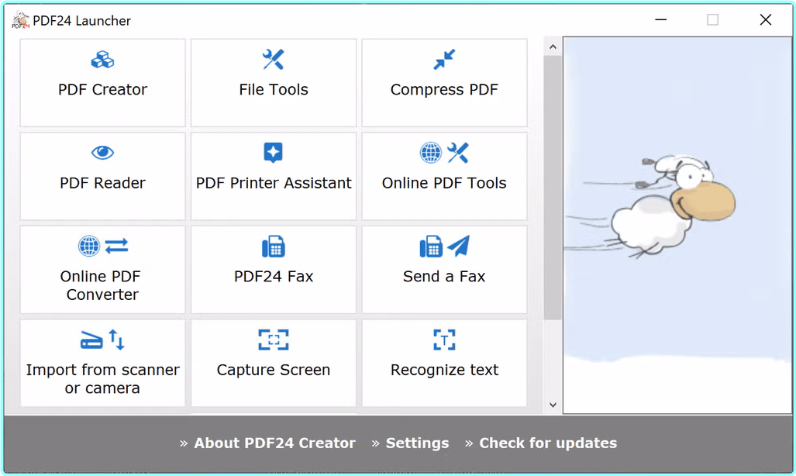This screenshot has height=476, width=796.
Task: Minimize the PDF24 Launcher window
Action: [660, 20]
